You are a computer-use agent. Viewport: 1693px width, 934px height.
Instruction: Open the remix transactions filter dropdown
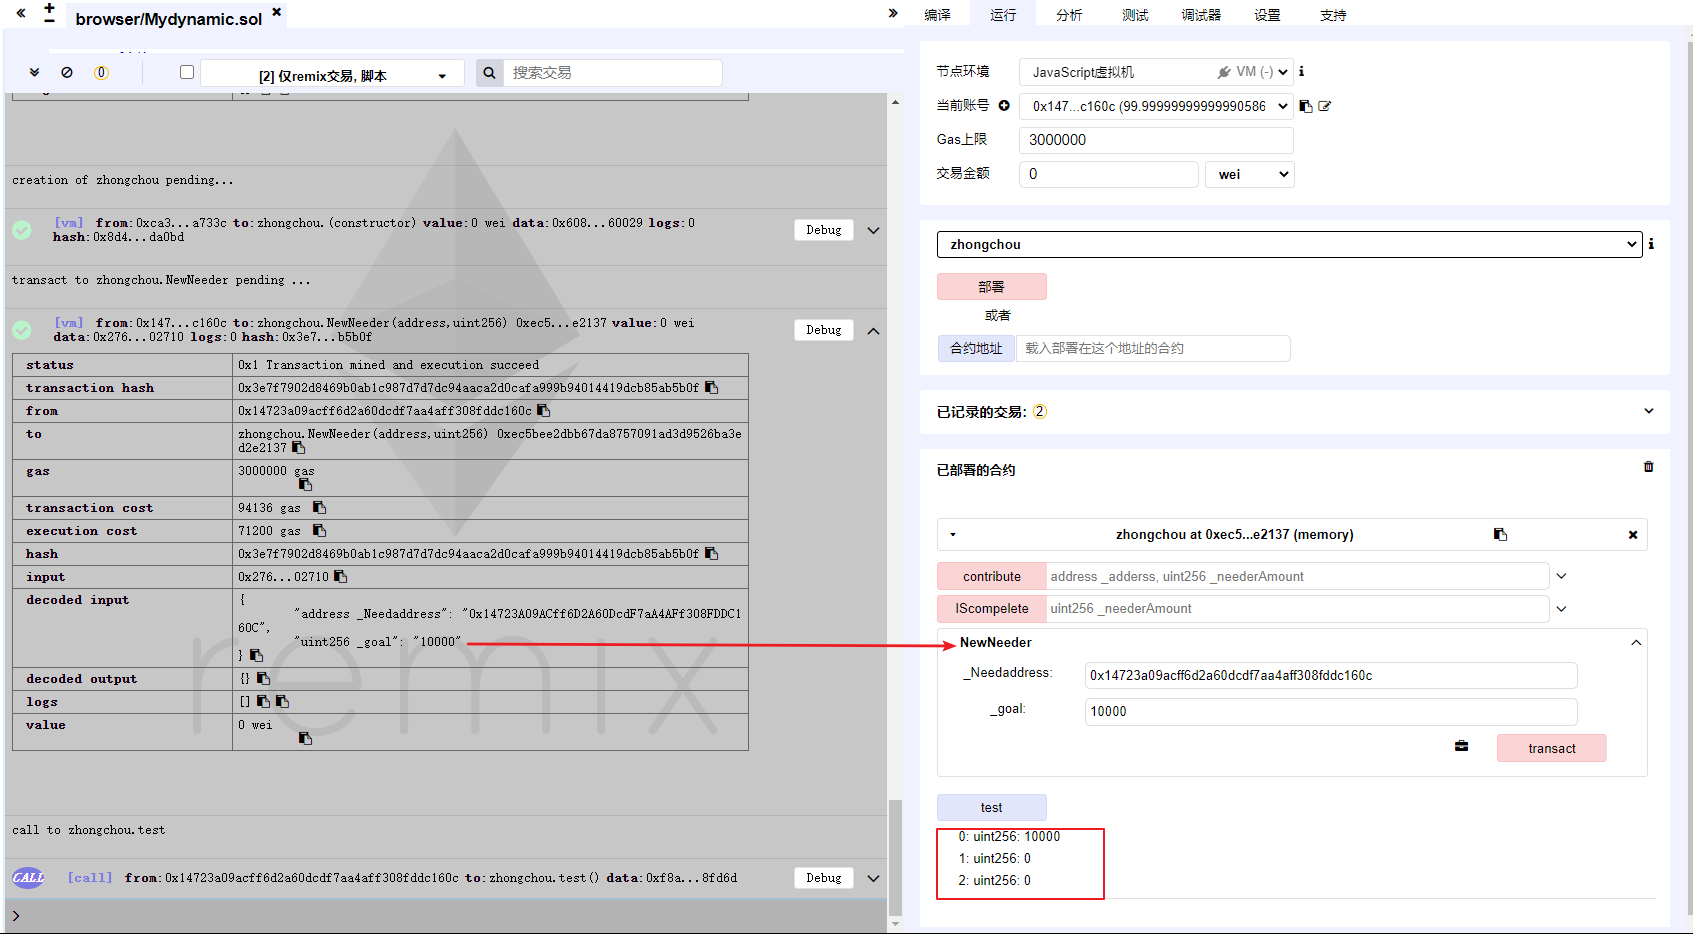(332, 75)
